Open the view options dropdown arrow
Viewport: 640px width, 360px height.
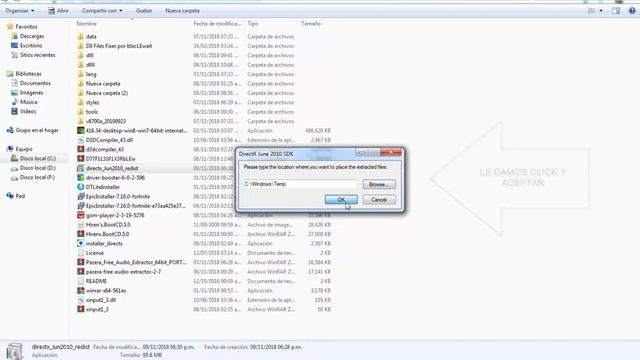tap(601, 11)
